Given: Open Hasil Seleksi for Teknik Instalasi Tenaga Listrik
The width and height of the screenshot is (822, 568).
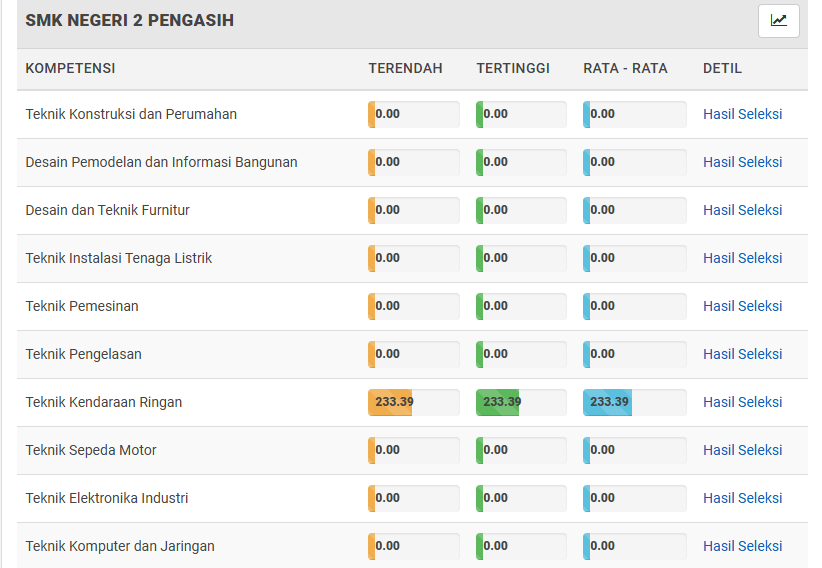Looking at the screenshot, I should click(742, 258).
